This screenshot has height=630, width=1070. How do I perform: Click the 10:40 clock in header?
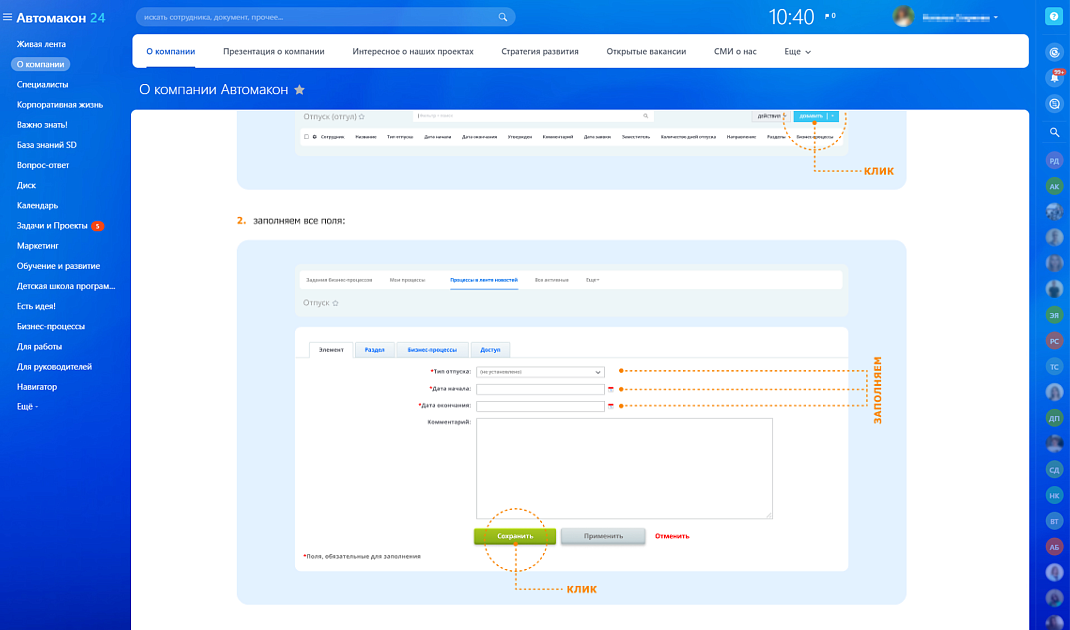coord(791,17)
